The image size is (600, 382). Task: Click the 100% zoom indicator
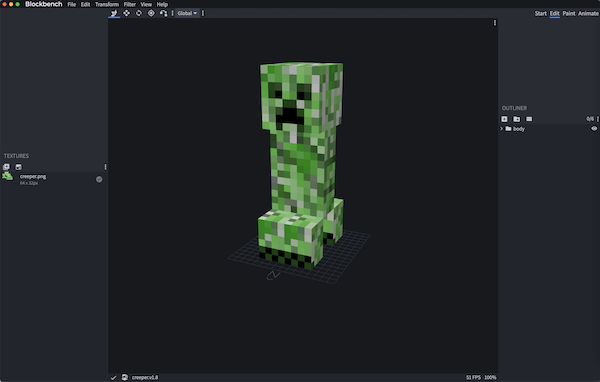[490, 377]
